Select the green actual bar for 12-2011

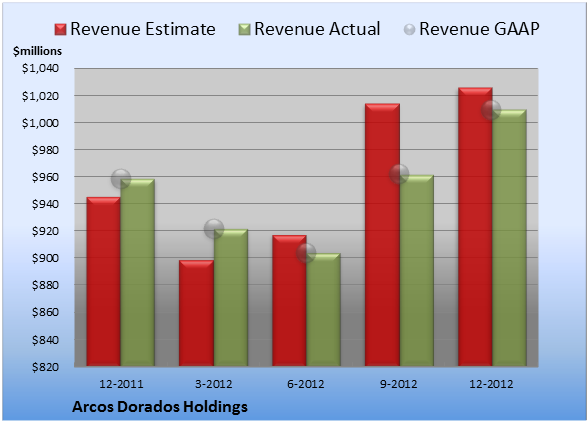138,272
